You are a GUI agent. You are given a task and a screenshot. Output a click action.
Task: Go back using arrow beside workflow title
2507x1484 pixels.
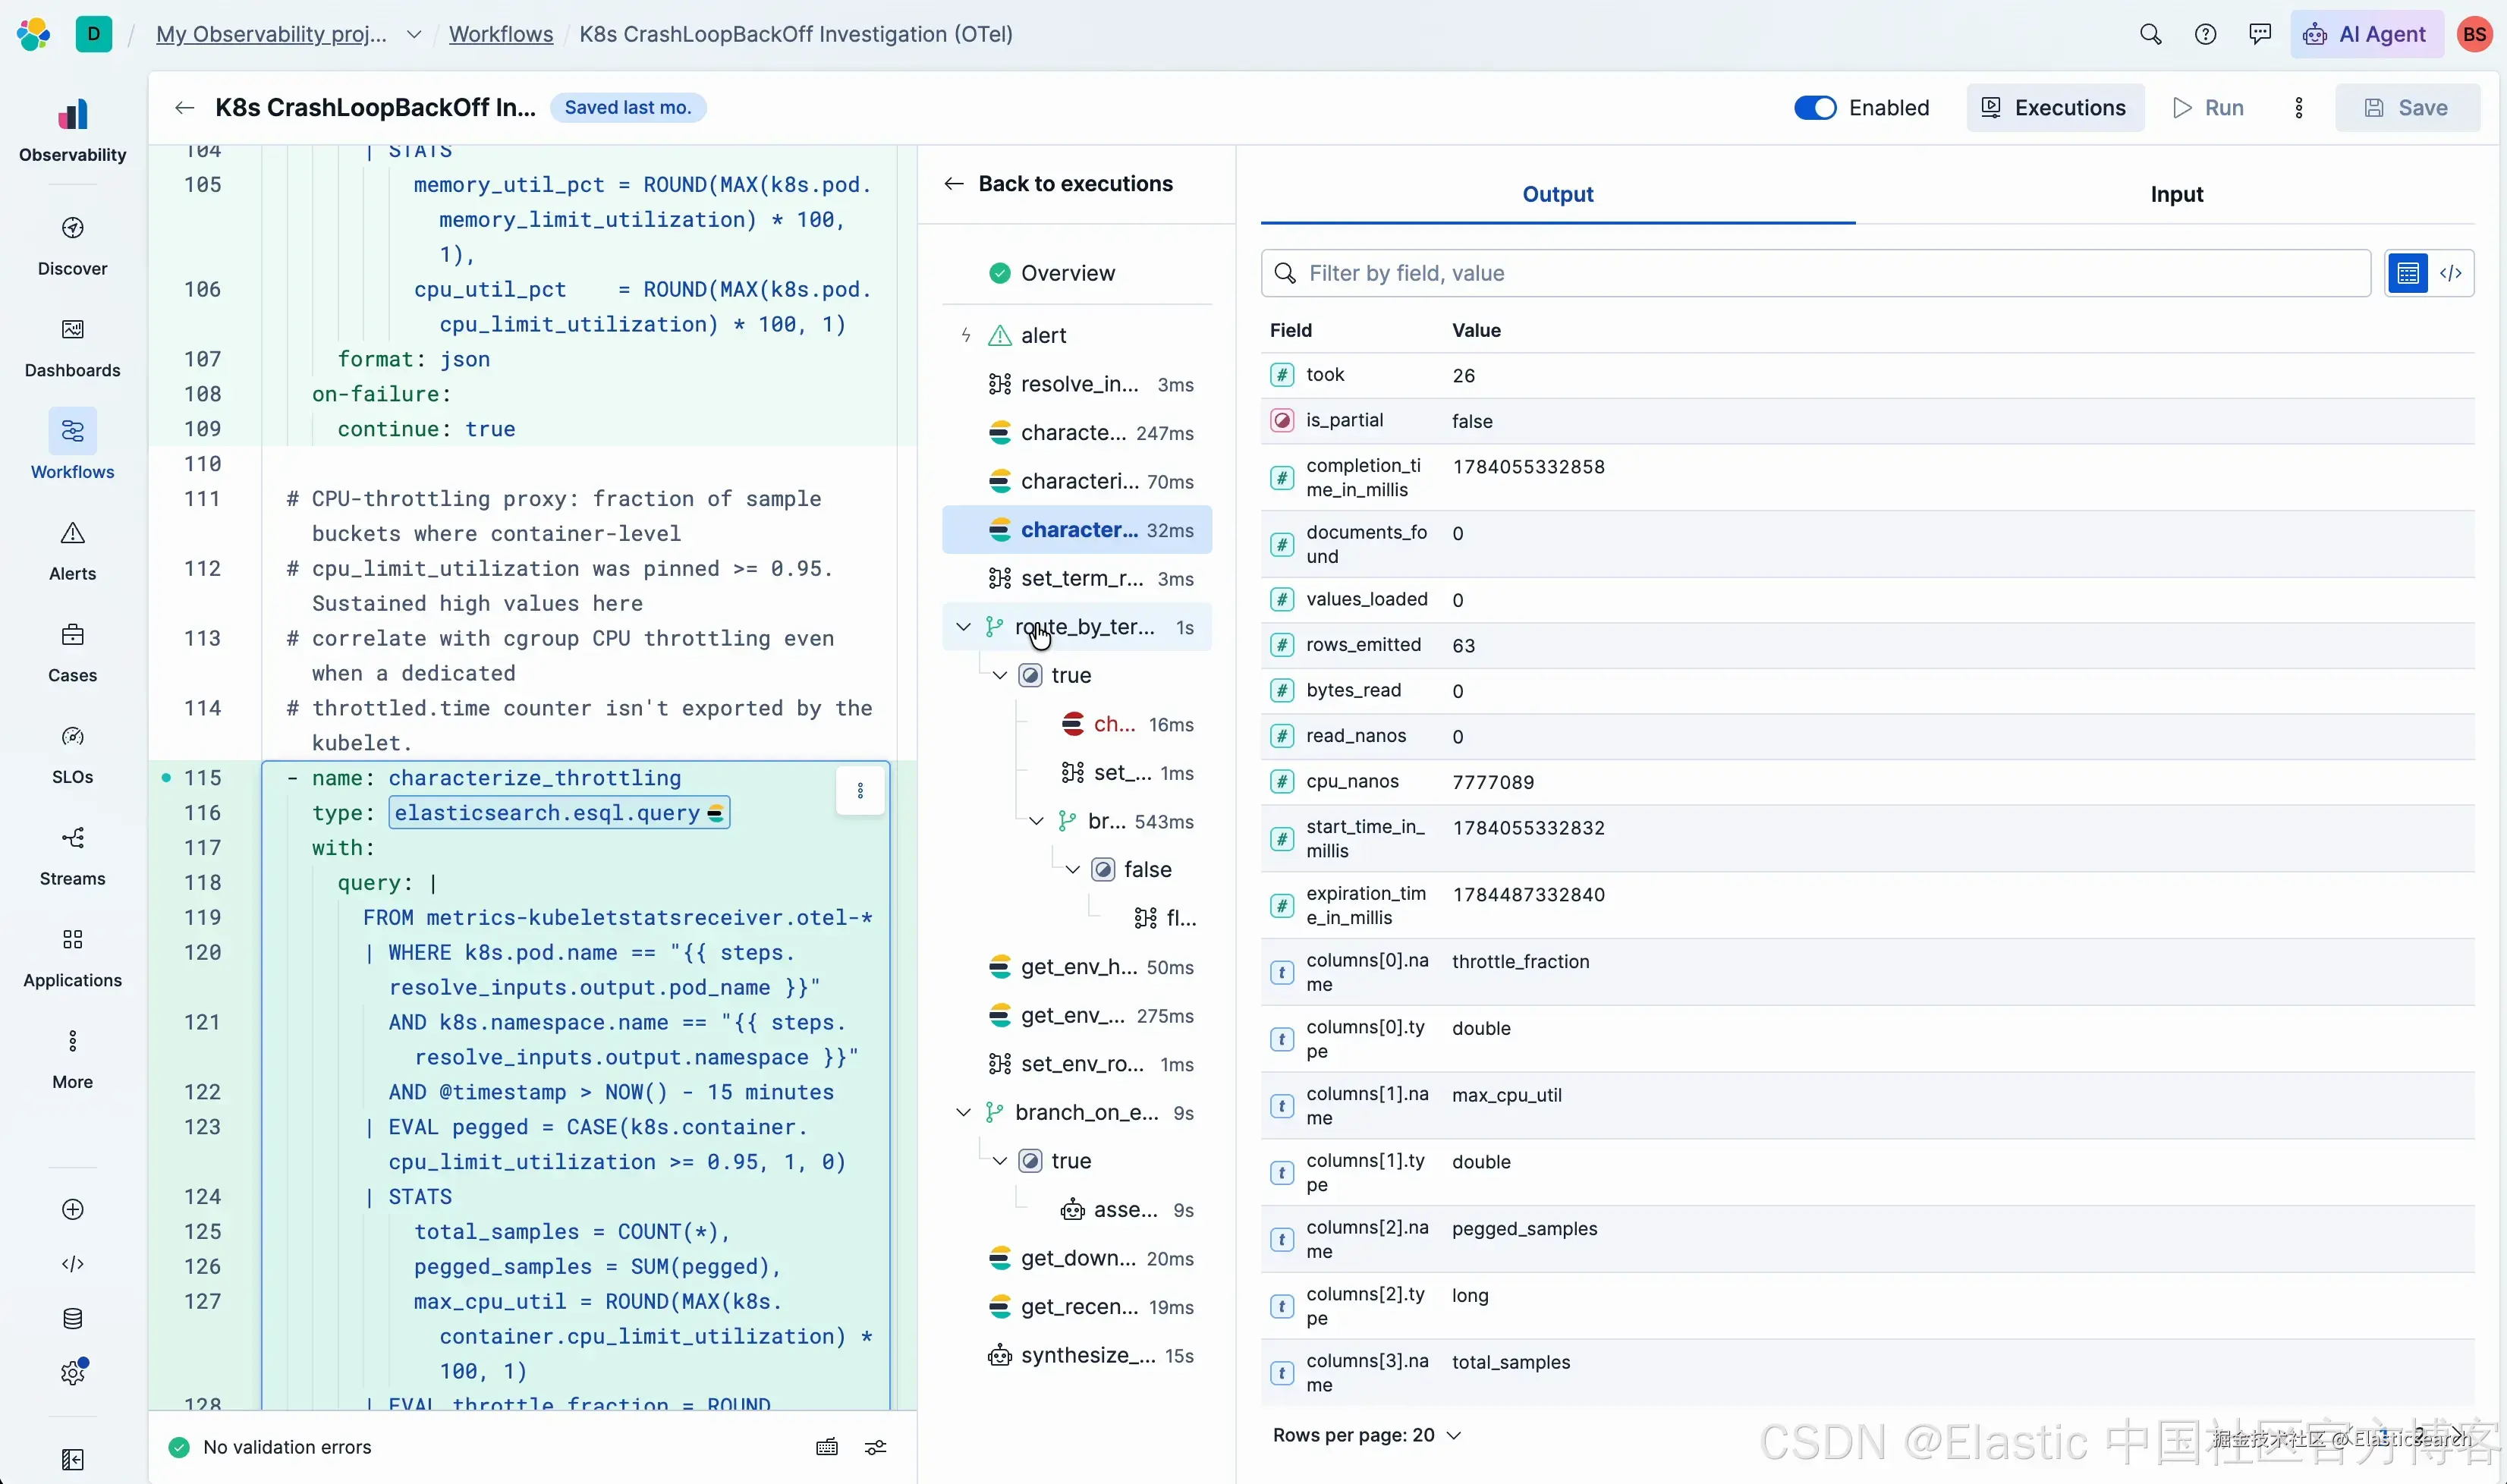tap(184, 107)
